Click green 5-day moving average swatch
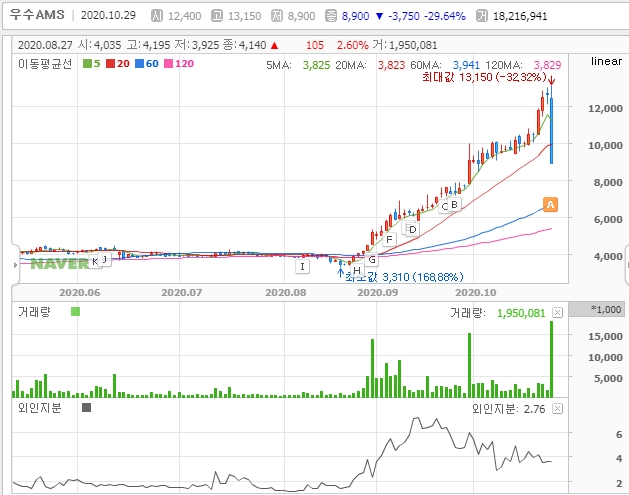Screen dimensions: 629x495 [x=87, y=63]
